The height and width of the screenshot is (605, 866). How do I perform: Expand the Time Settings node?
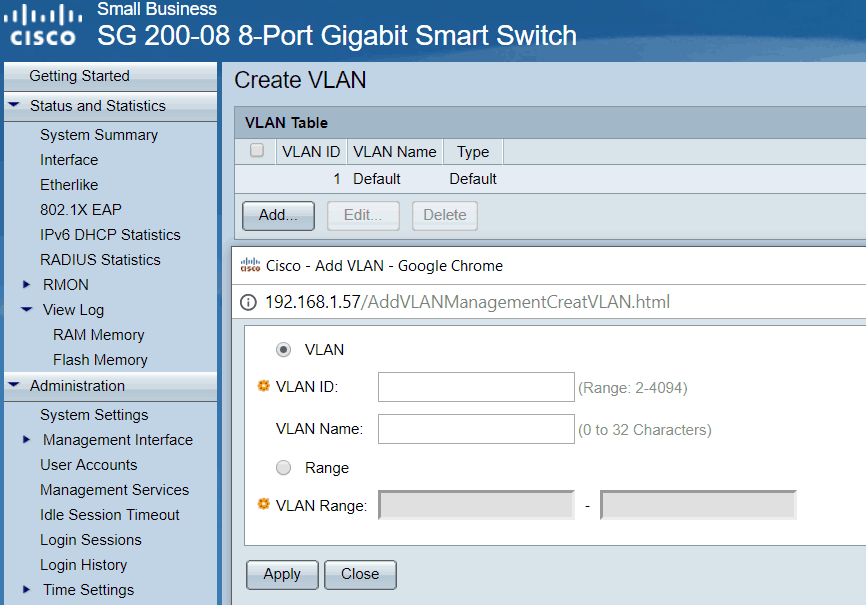tap(26, 590)
